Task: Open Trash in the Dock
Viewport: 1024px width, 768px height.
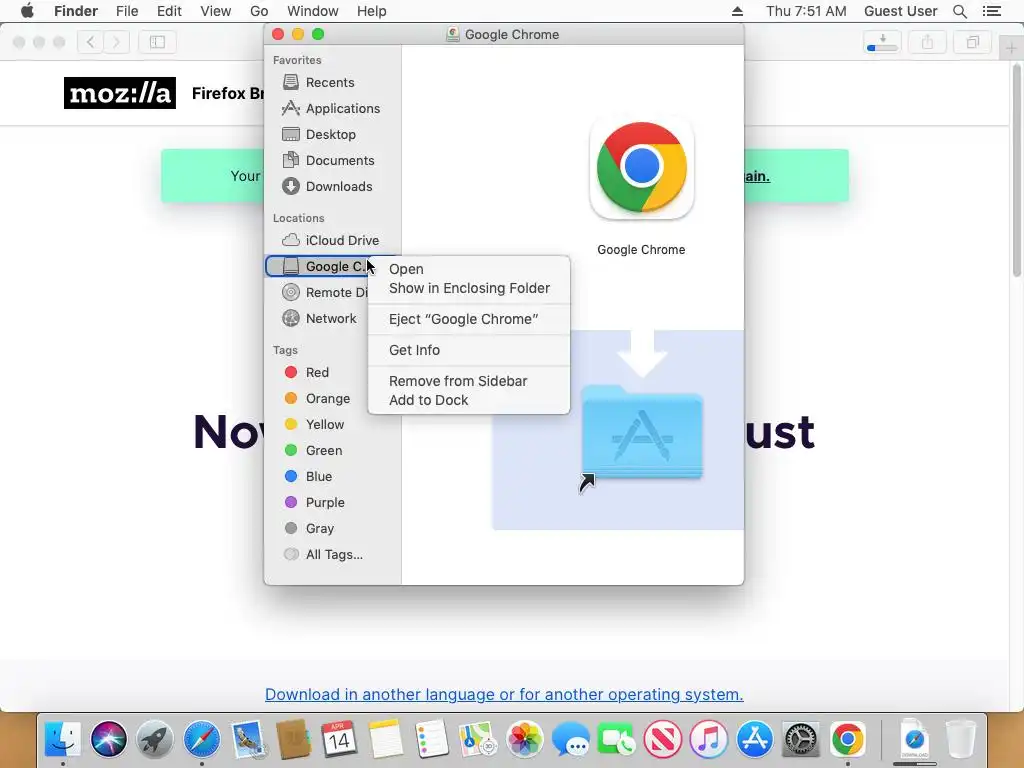Action: (x=961, y=739)
